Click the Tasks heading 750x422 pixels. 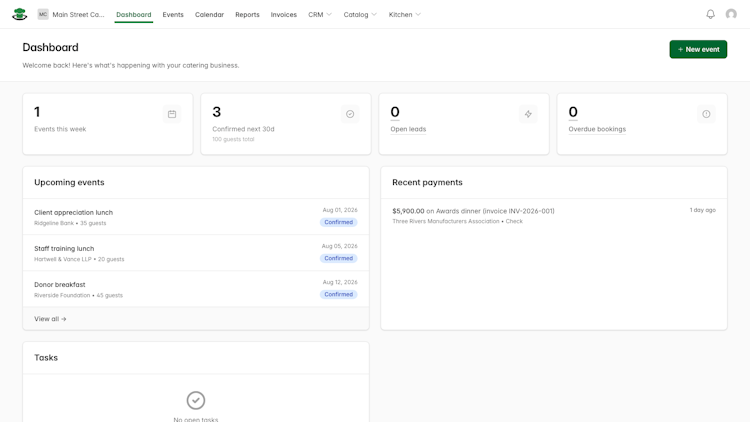(x=46, y=358)
